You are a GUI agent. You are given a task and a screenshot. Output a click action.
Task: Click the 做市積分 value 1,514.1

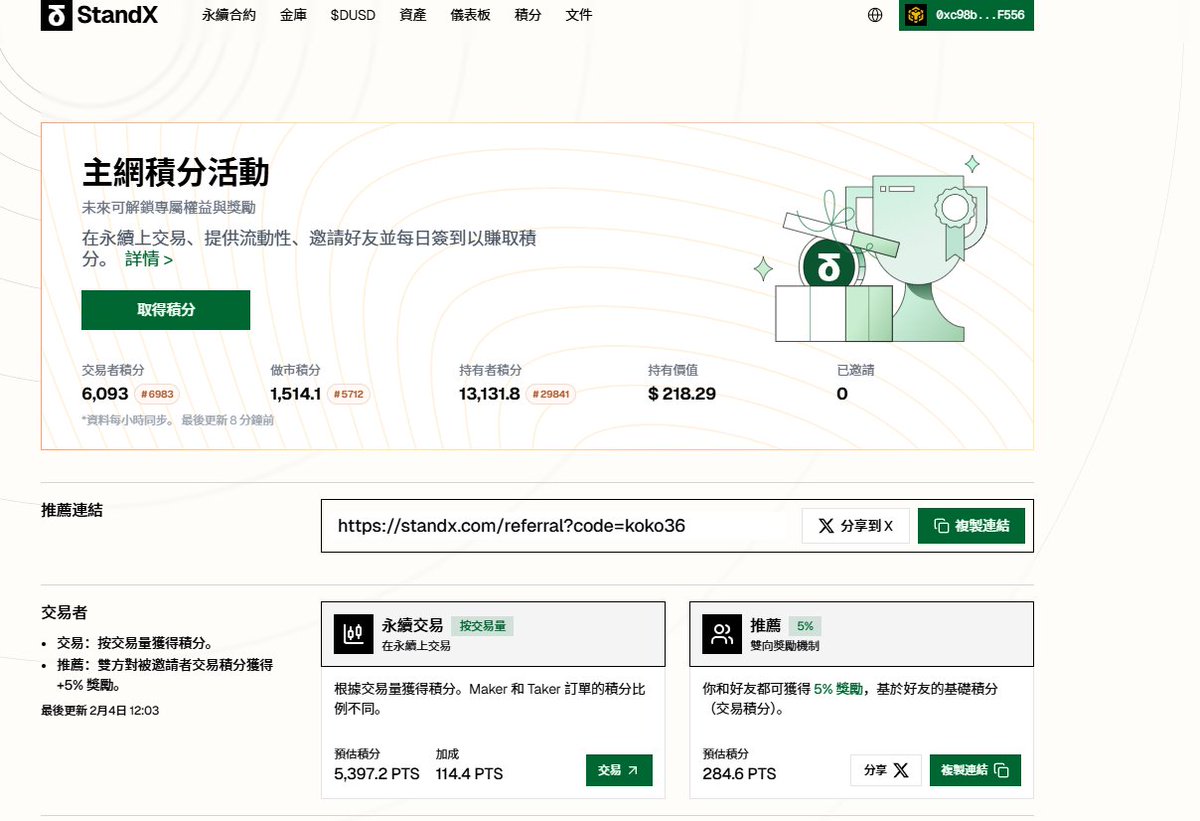[x=295, y=394]
